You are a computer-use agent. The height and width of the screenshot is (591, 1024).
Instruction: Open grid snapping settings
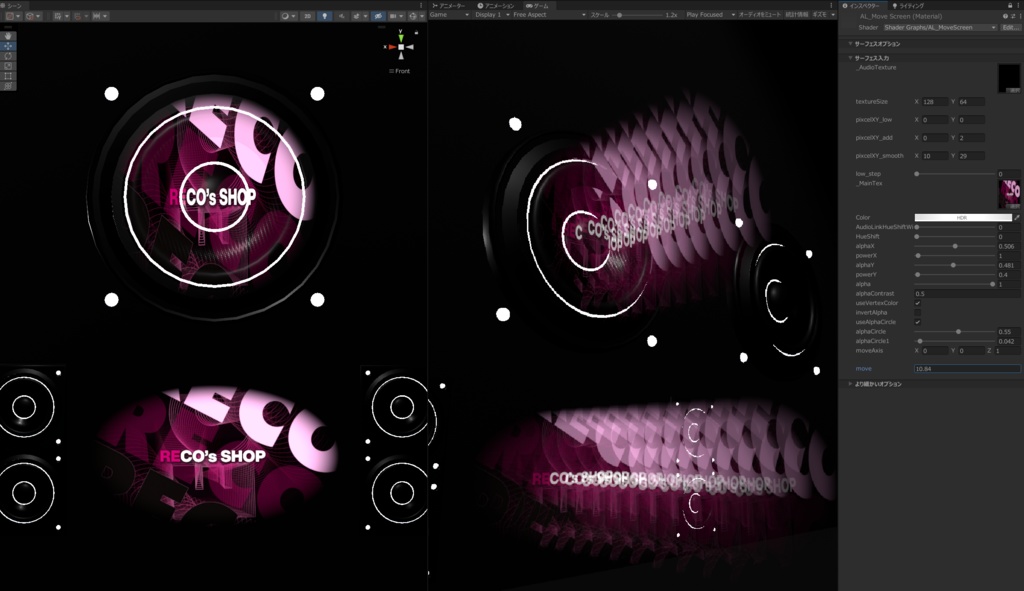point(80,16)
